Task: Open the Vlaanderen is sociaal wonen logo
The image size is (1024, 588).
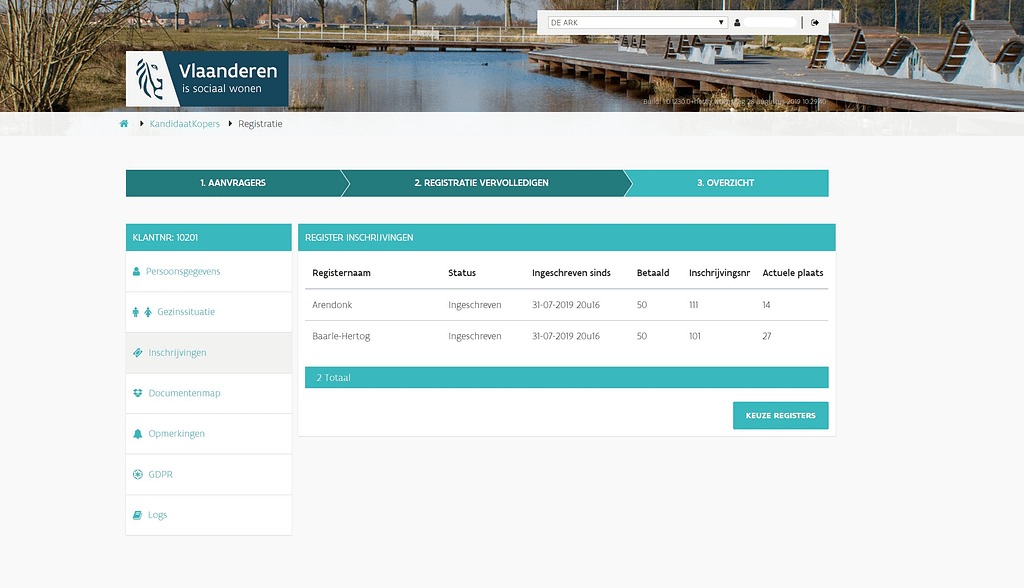Action: tap(207, 79)
